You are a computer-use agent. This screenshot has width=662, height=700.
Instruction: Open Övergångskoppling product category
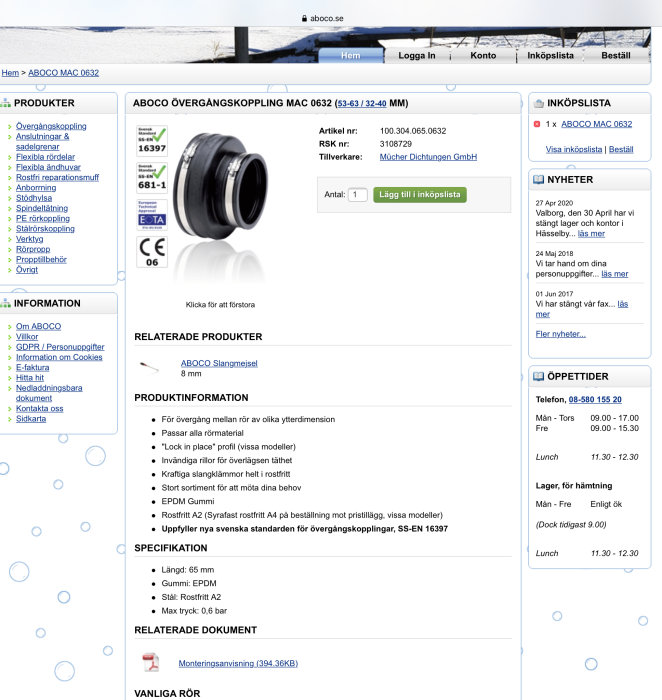(x=51, y=126)
